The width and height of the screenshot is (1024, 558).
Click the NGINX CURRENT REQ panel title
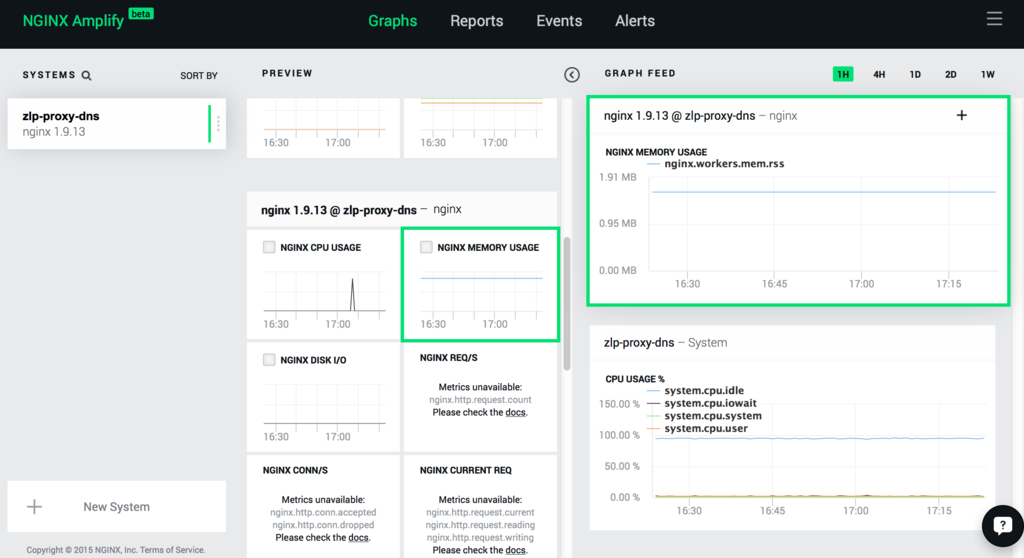click(x=465, y=470)
